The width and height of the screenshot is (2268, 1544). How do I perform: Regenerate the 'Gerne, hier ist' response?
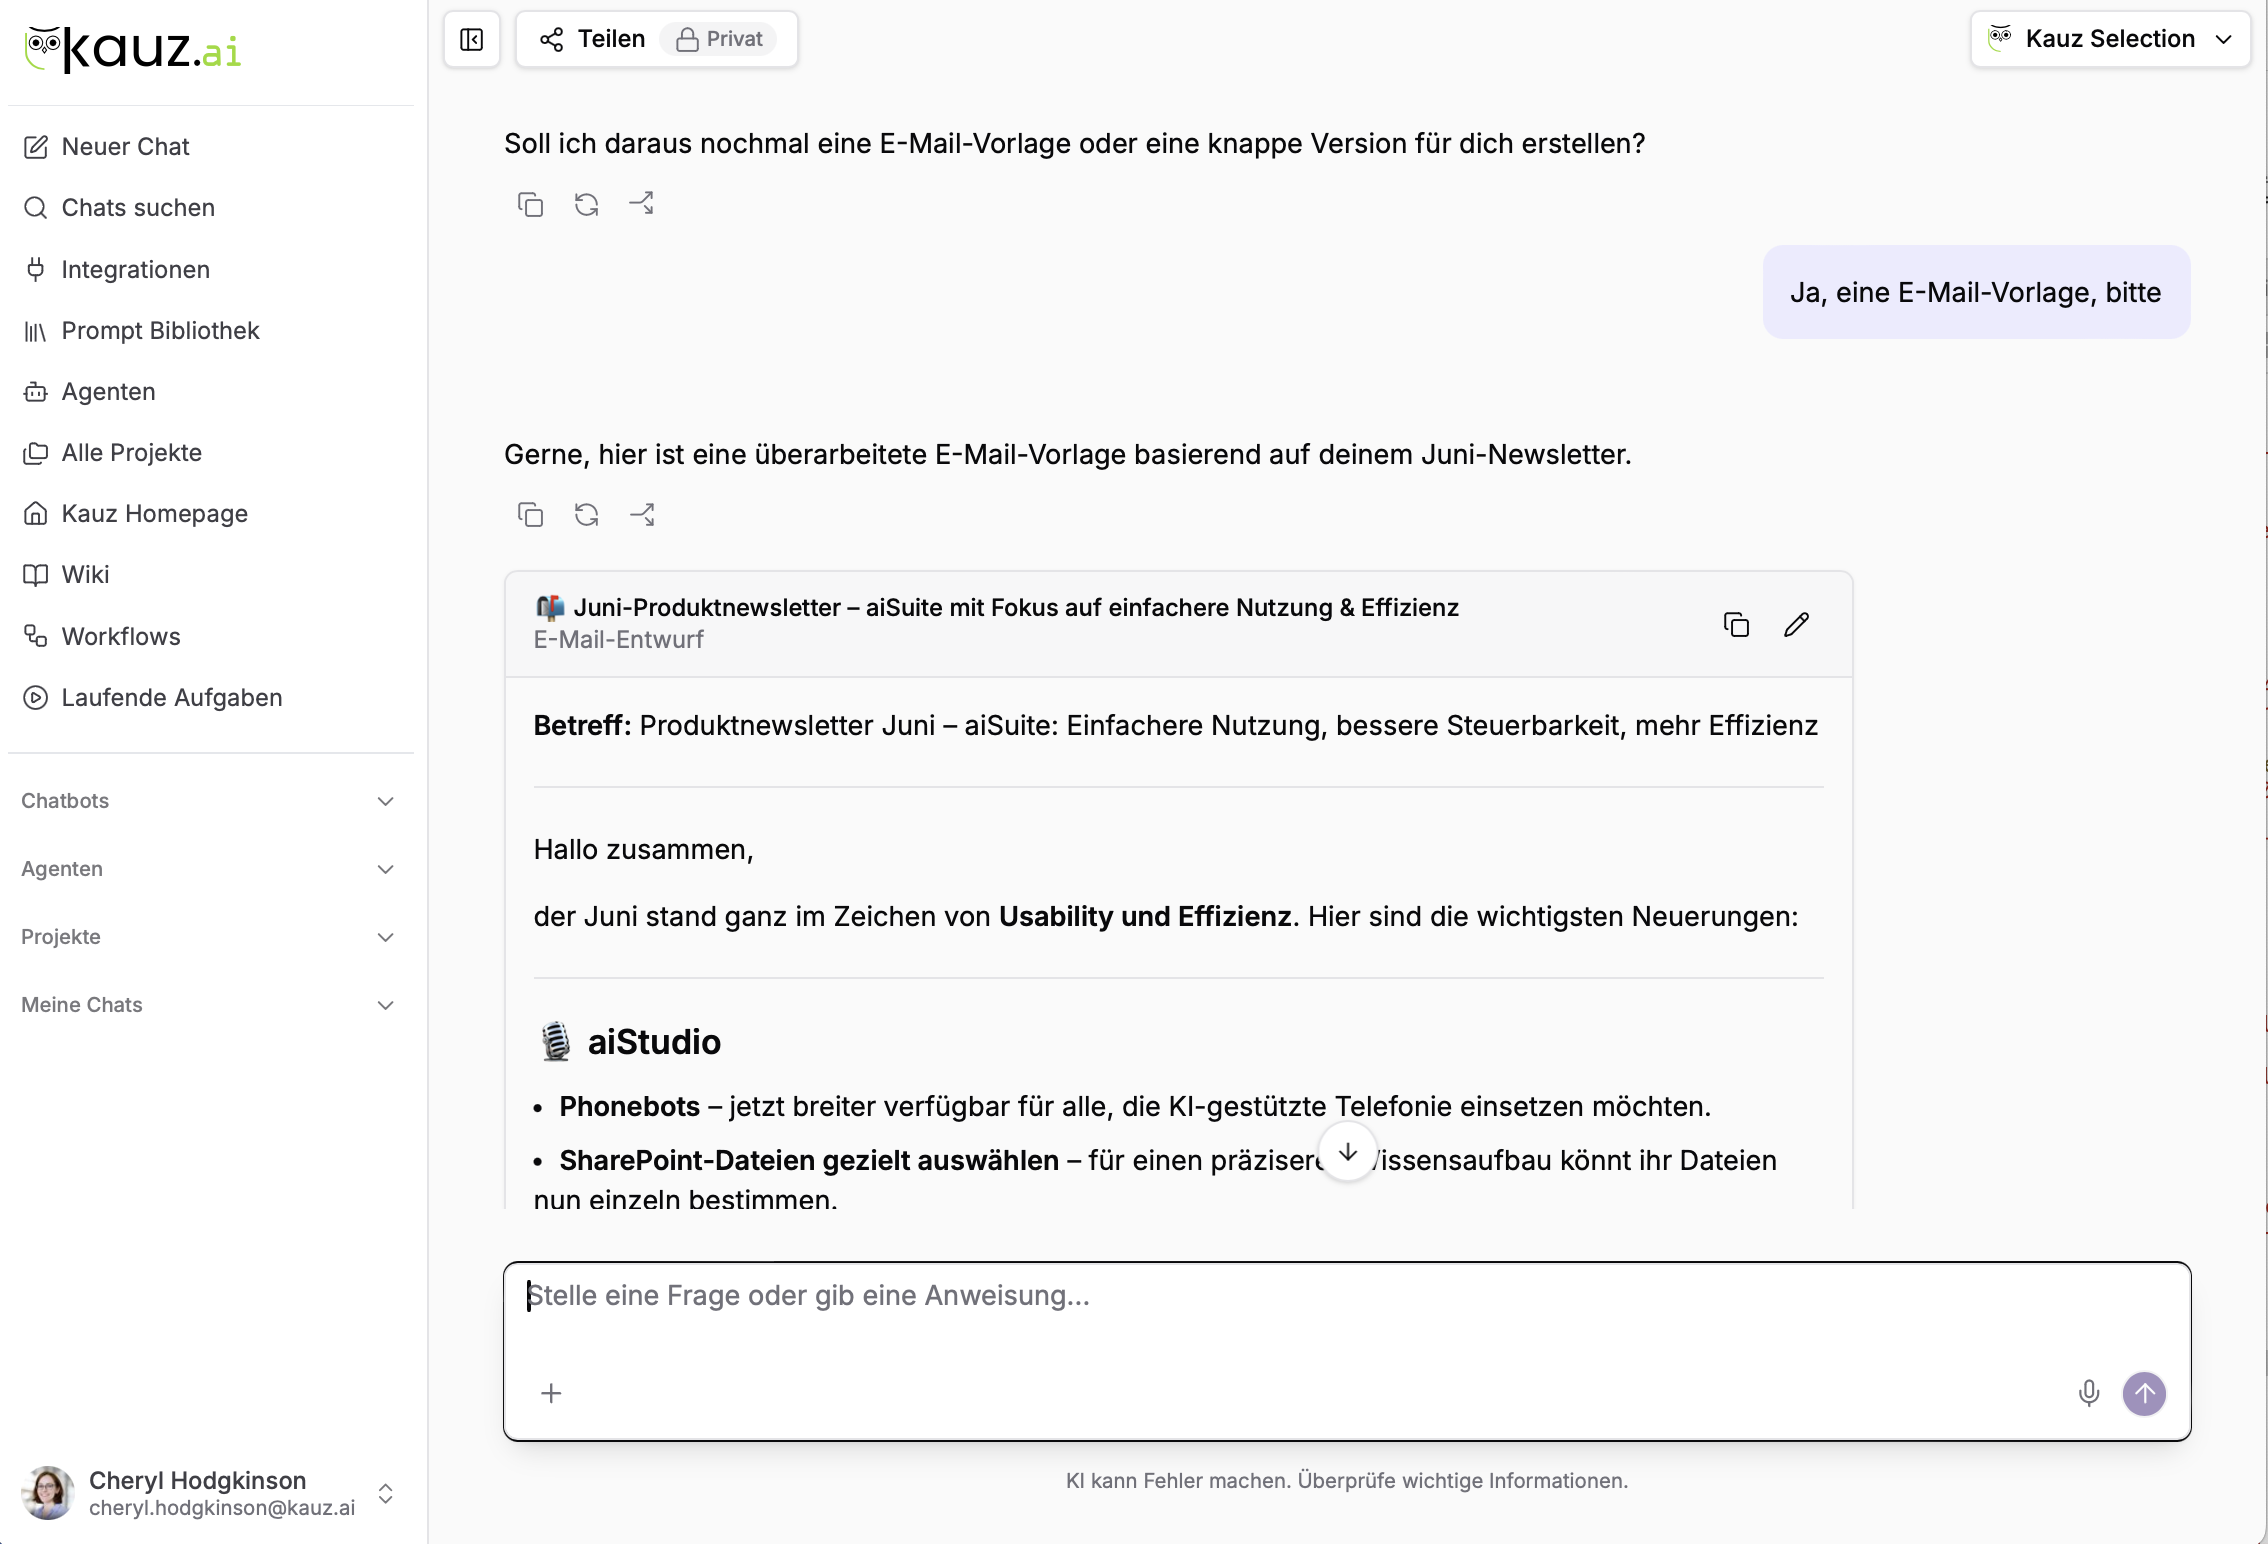pos(586,514)
